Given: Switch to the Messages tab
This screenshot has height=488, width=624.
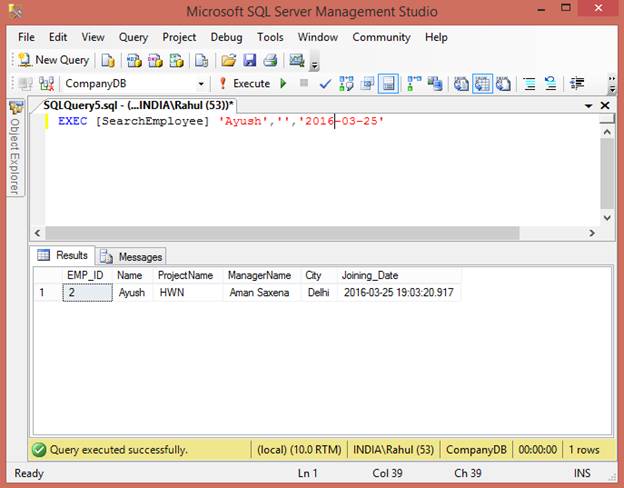Looking at the screenshot, I should (131, 257).
